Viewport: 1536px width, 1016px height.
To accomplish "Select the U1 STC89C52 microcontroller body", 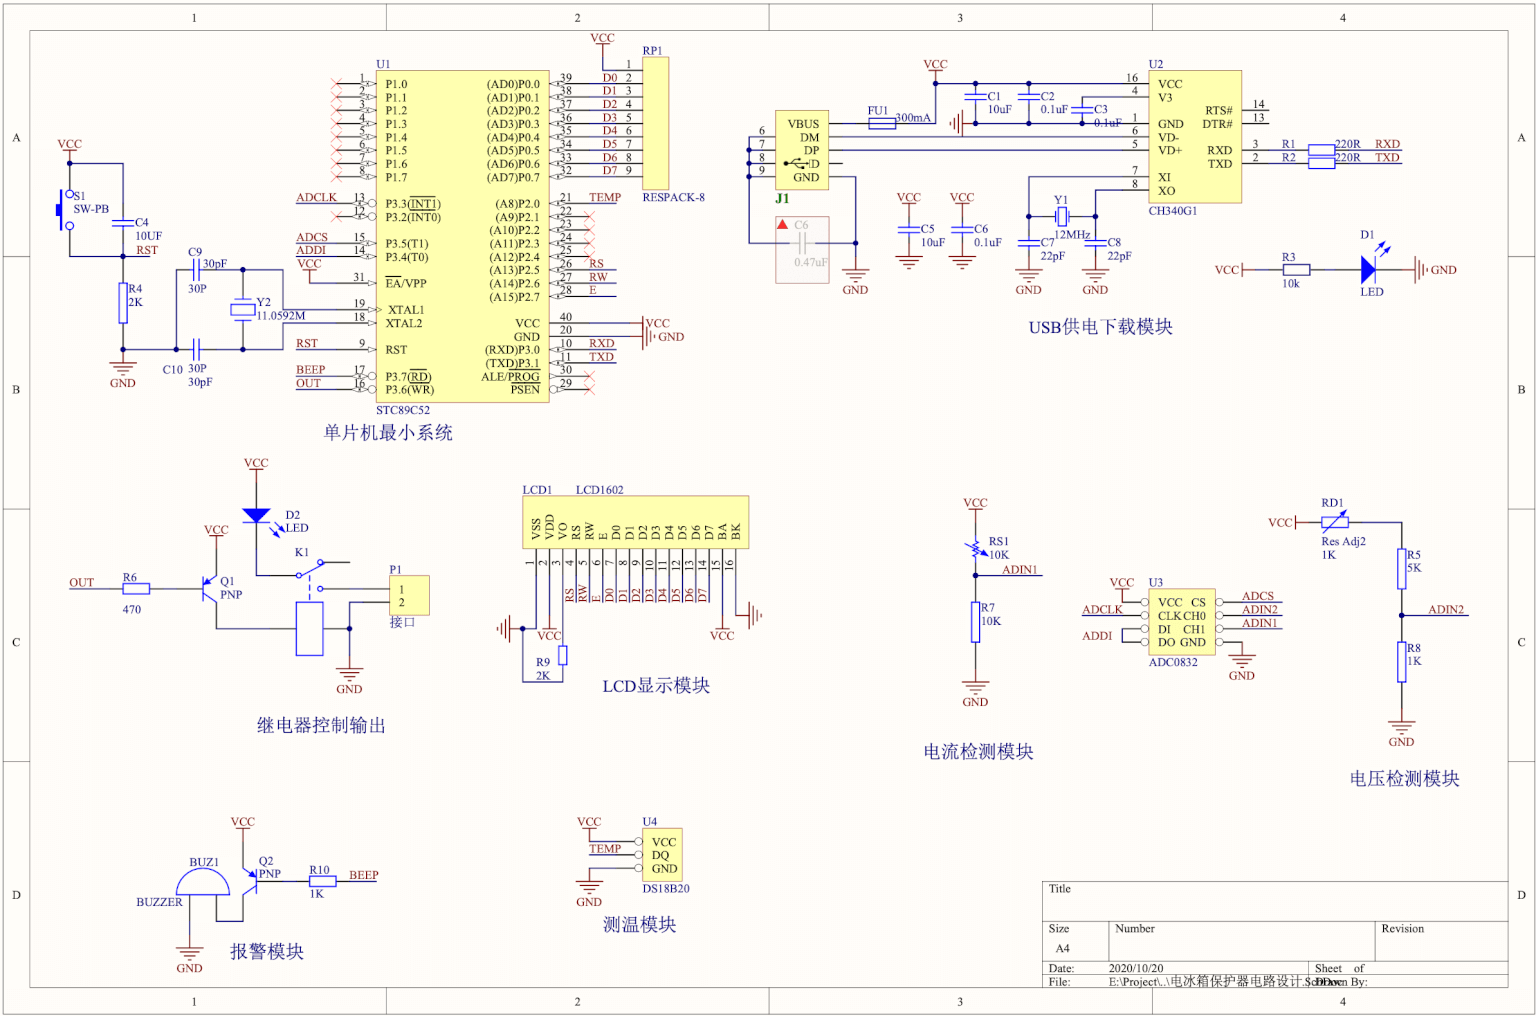I will point(461,236).
